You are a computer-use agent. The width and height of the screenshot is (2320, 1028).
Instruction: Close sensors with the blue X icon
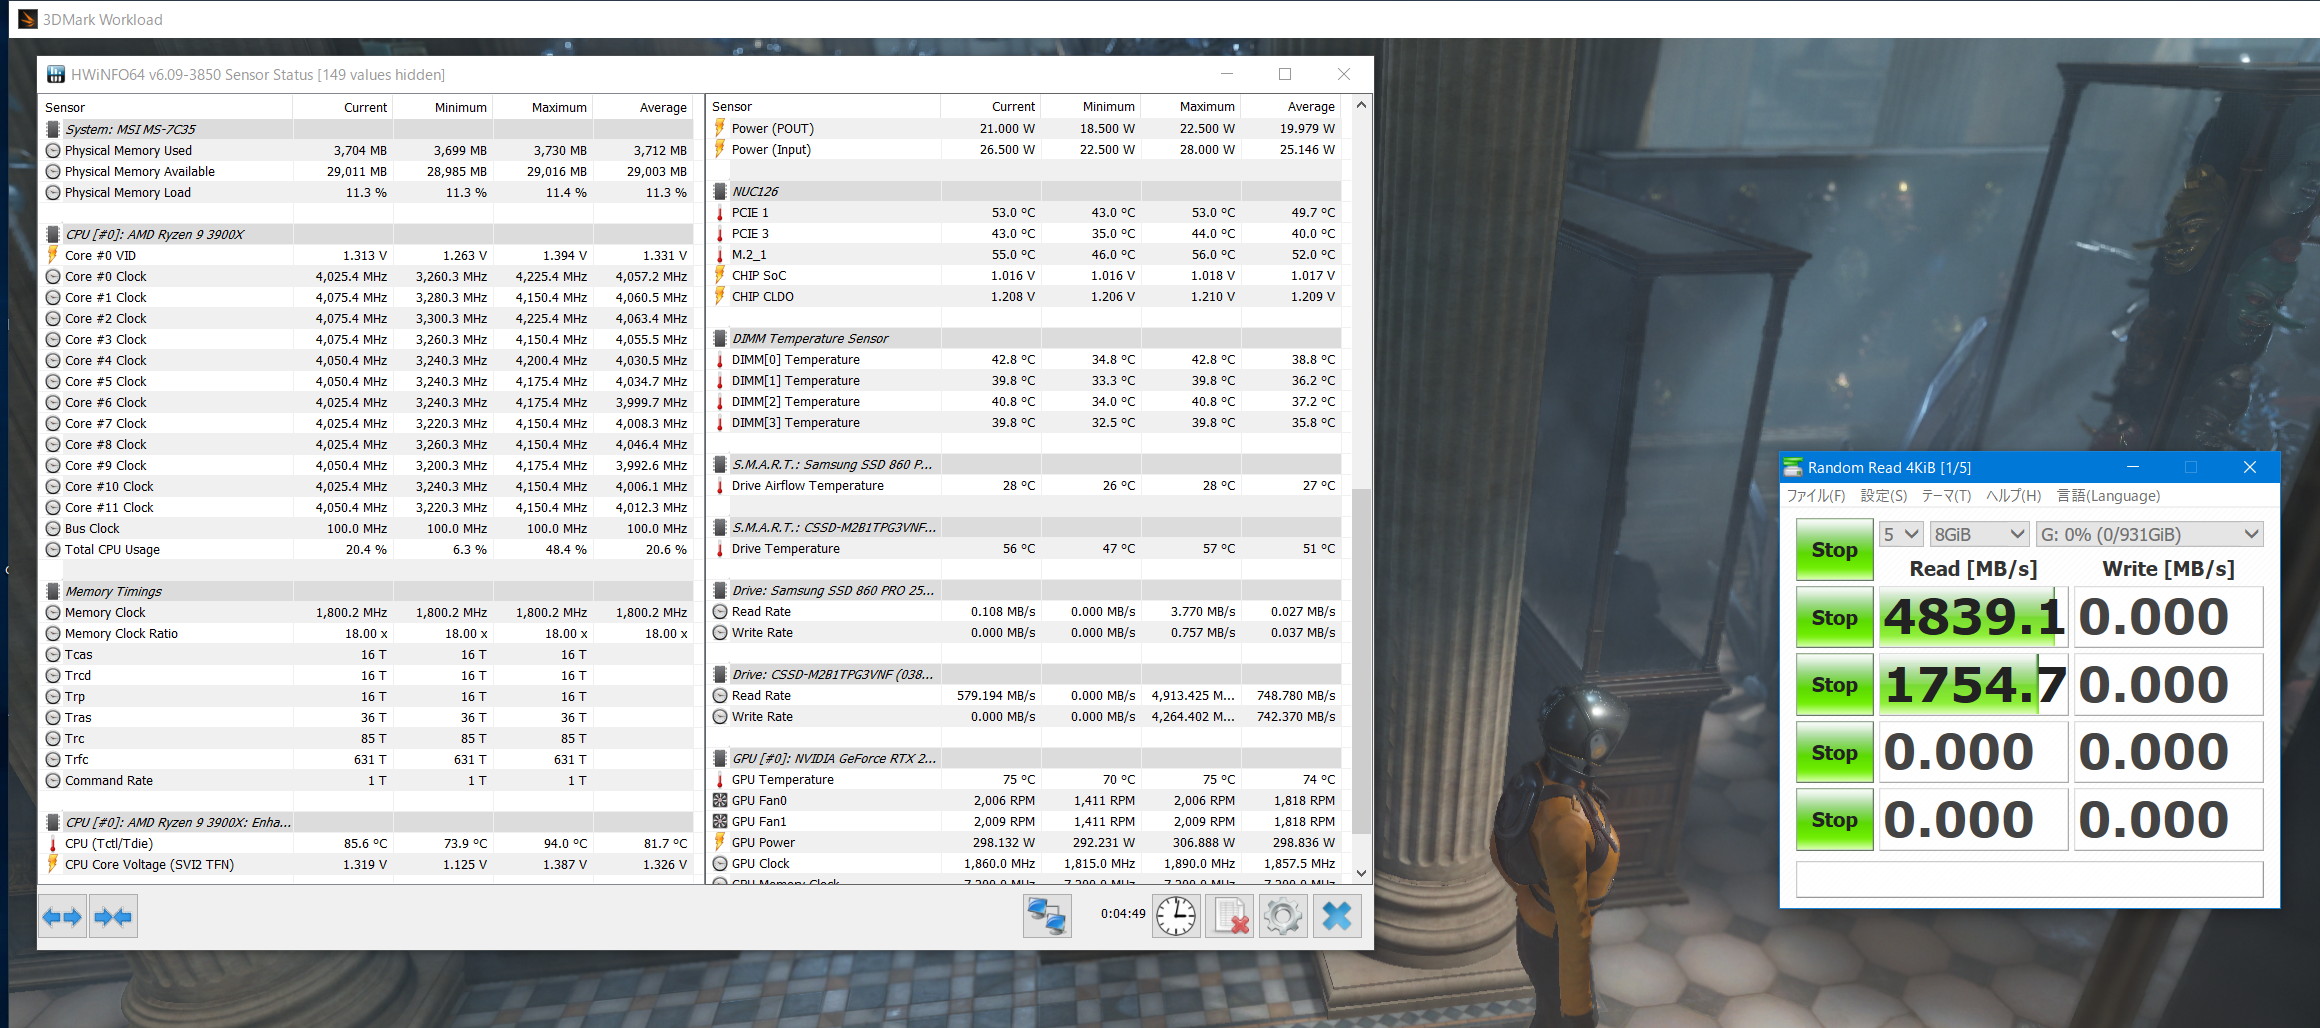[x=1337, y=916]
